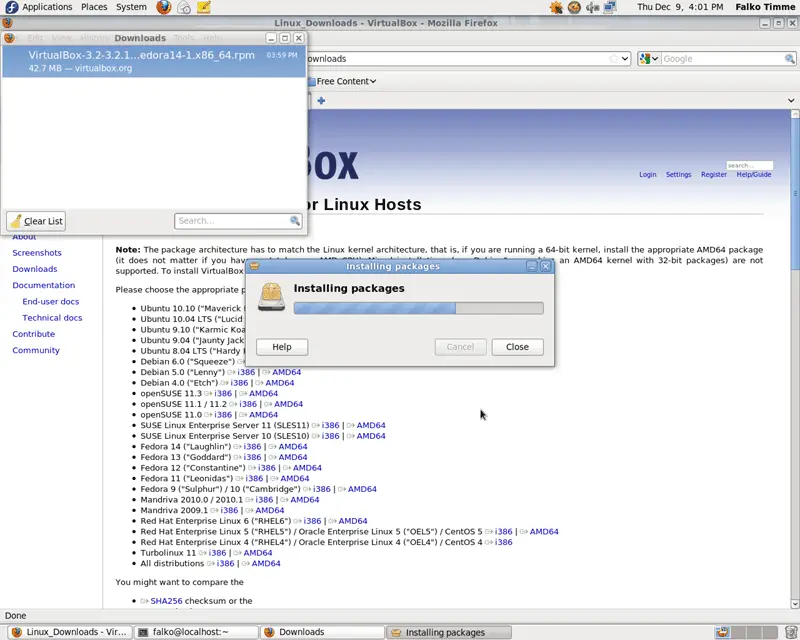Switch to the Installing packages taskbar button

pos(449,632)
